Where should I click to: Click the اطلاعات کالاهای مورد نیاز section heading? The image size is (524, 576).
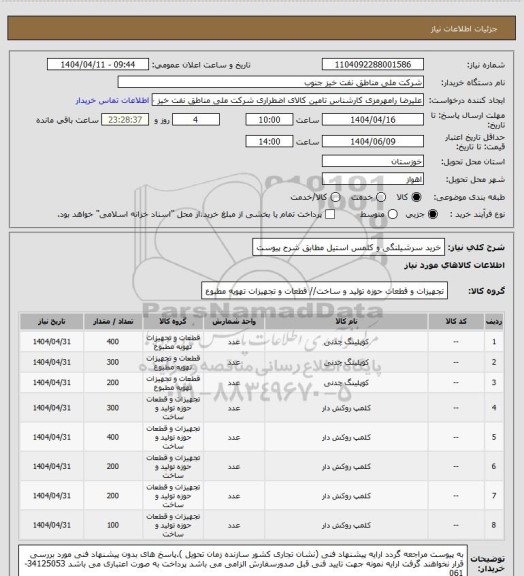pyautogui.click(x=455, y=265)
